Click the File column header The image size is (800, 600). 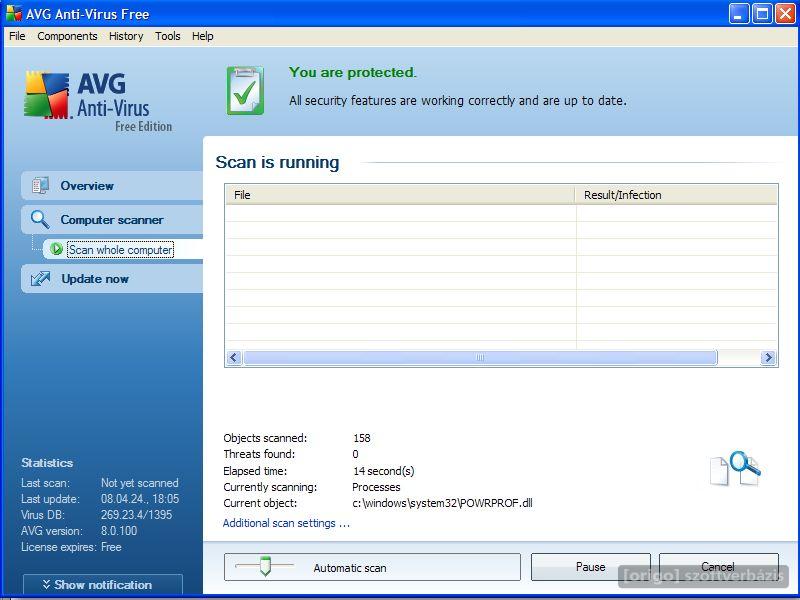pyautogui.click(x=400, y=195)
